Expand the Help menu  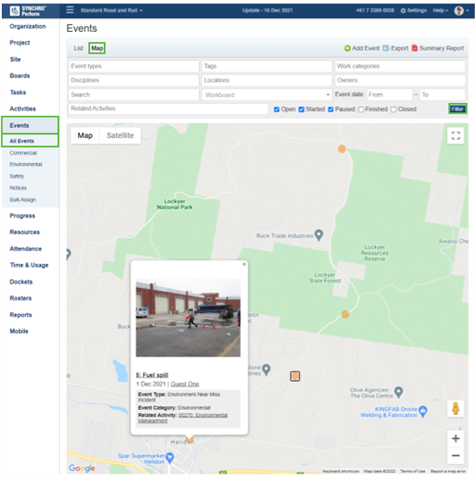pyautogui.click(x=440, y=10)
